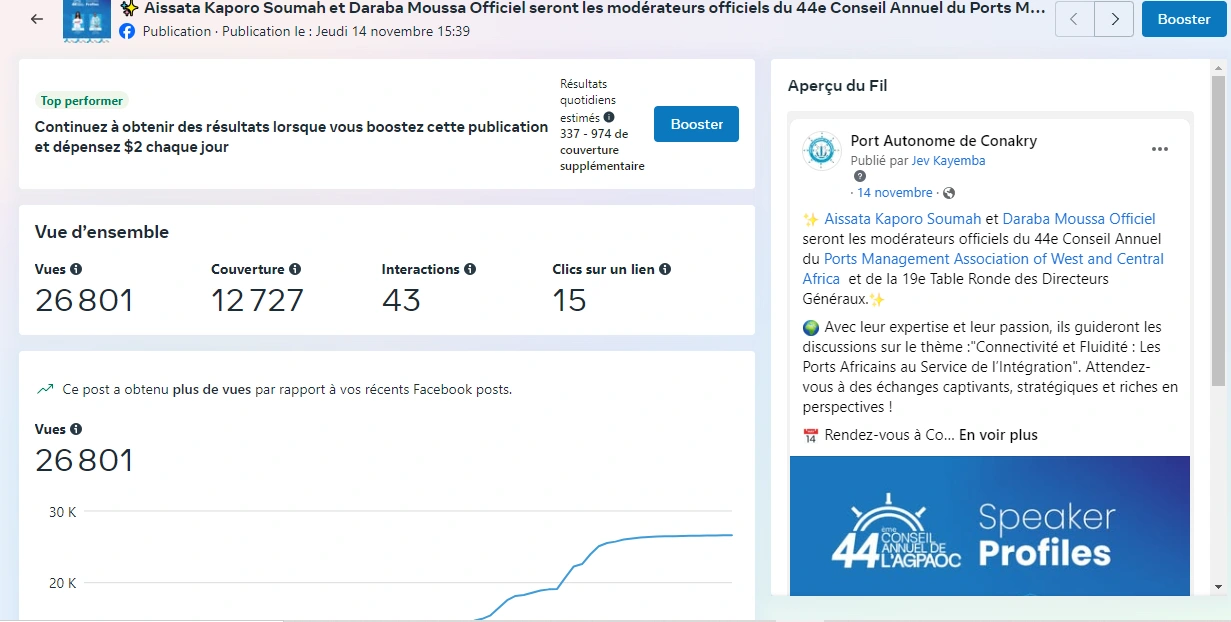The width and height of the screenshot is (1231, 622).
Task: Click the 26 801 views value in overview
Action: coord(84,300)
